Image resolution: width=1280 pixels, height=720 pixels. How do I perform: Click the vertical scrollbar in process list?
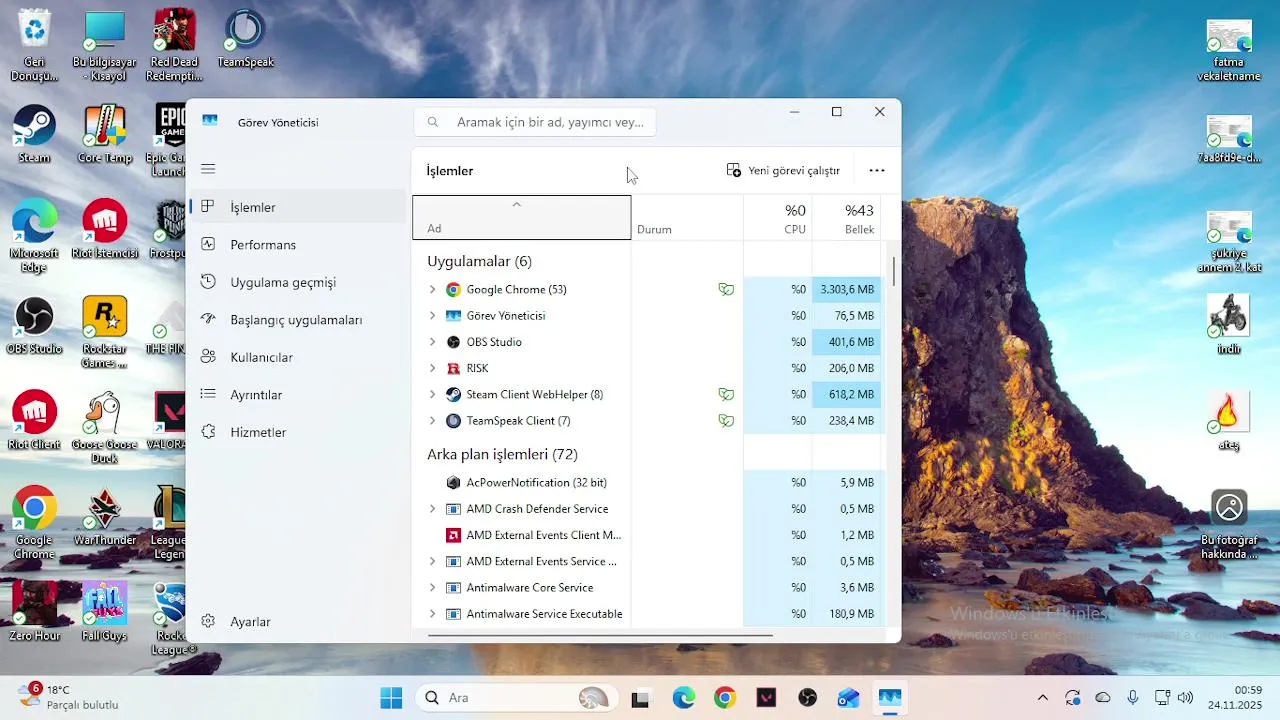893,272
